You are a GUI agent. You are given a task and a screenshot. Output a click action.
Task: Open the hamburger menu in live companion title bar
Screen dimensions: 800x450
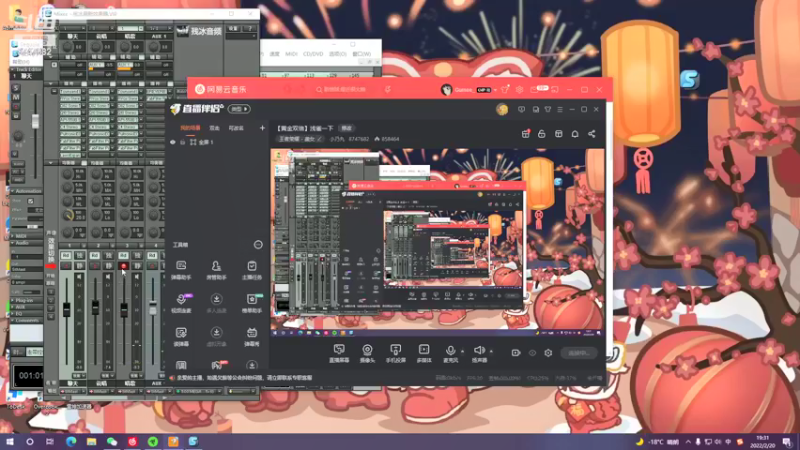point(560,109)
